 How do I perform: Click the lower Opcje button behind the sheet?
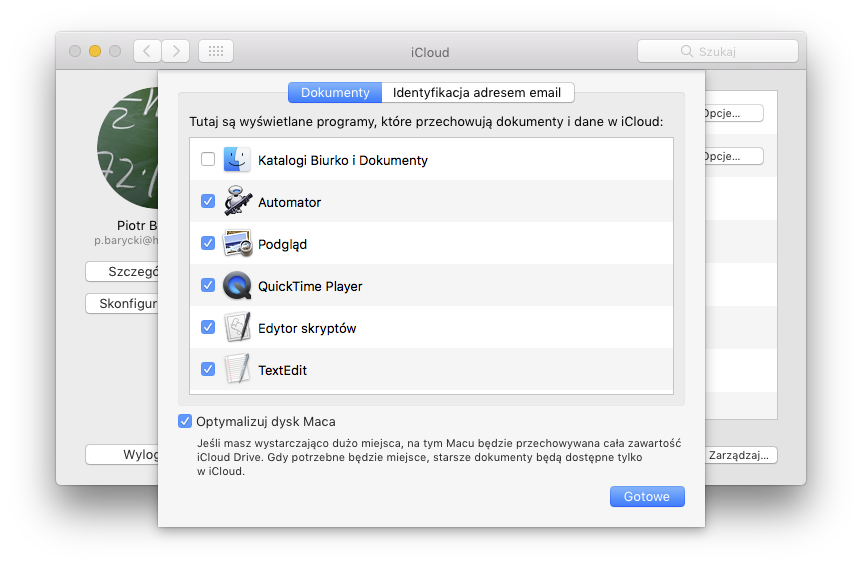click(734, 156)
